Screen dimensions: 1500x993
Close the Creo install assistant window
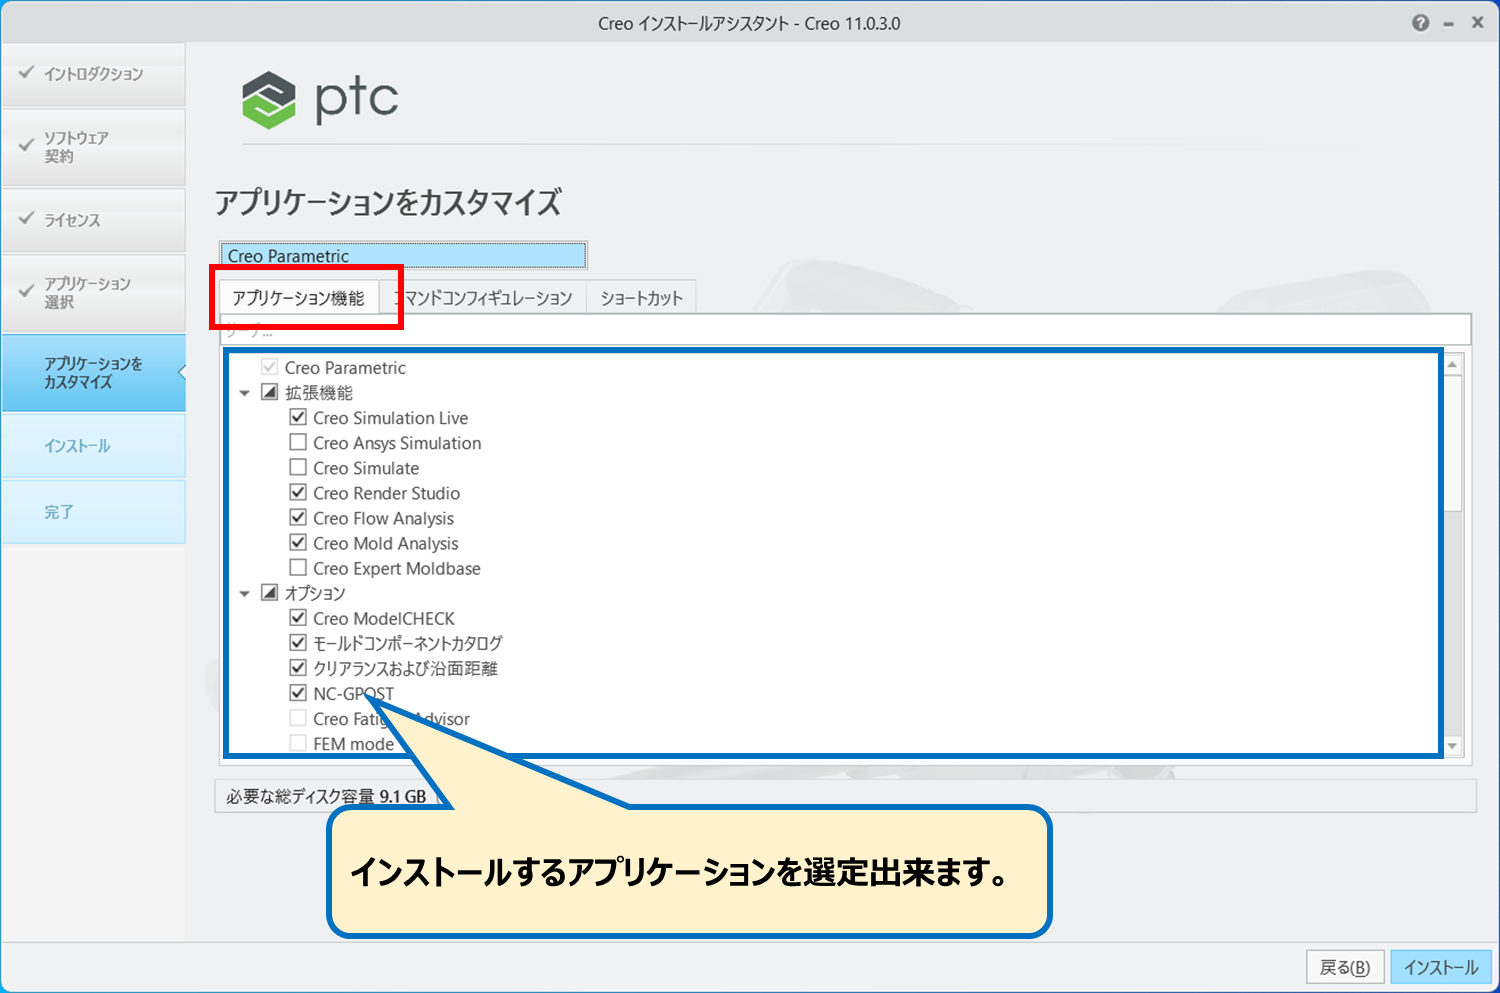[x=1477, y=23]
